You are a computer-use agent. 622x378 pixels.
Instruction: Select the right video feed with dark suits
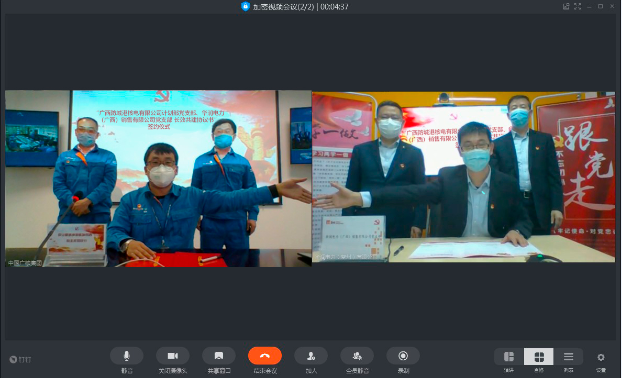(464, 177)
